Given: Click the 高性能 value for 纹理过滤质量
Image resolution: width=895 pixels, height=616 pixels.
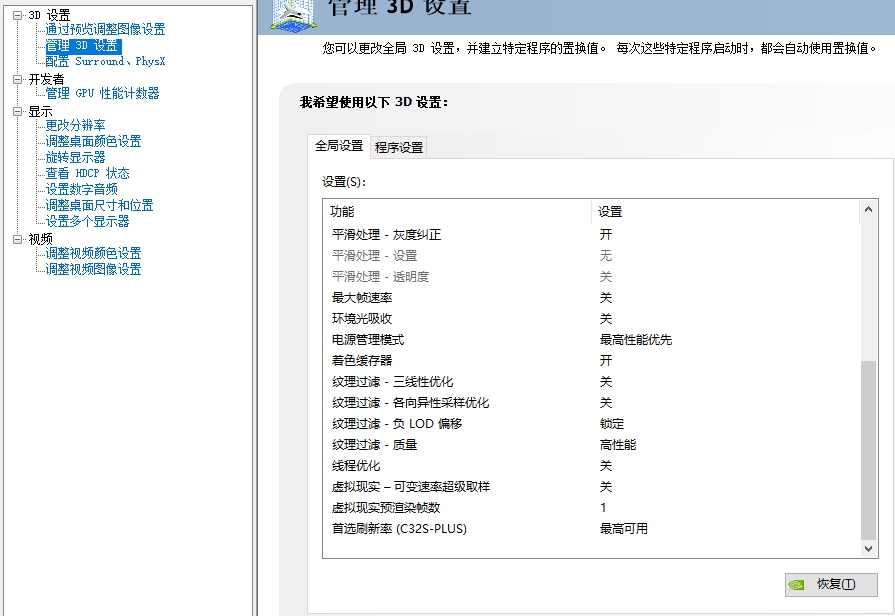Looking at the screenshot, I should 618,445.
